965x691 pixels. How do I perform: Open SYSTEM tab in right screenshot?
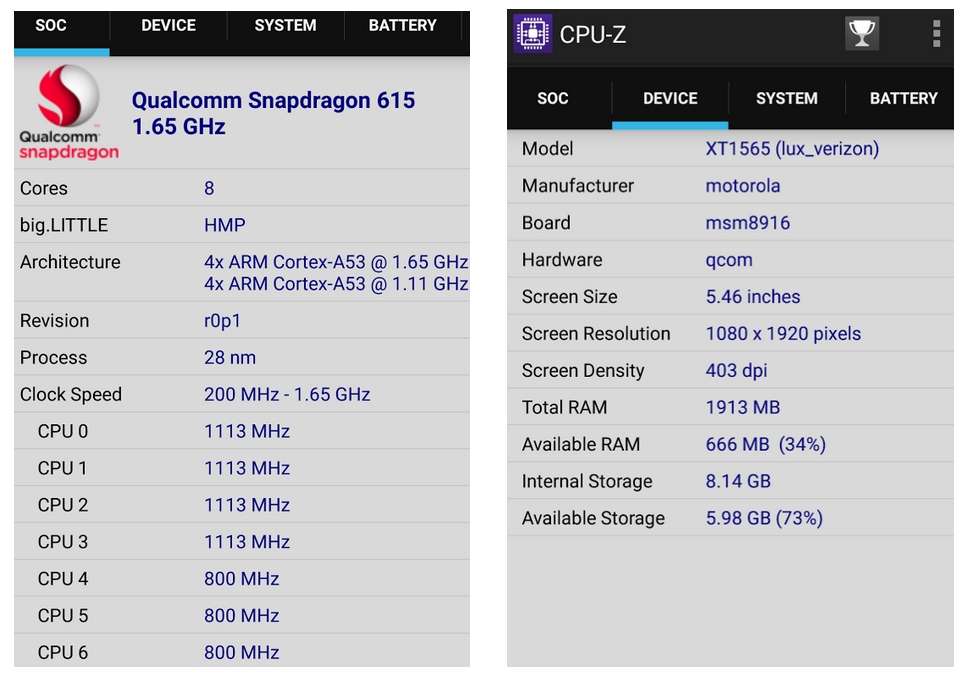(x=787, y=98)
